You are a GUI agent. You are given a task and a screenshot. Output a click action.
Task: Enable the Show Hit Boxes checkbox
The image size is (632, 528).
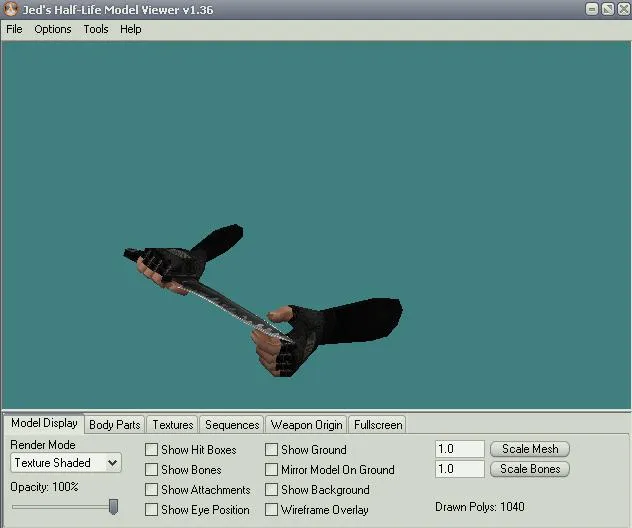(152, 450)
